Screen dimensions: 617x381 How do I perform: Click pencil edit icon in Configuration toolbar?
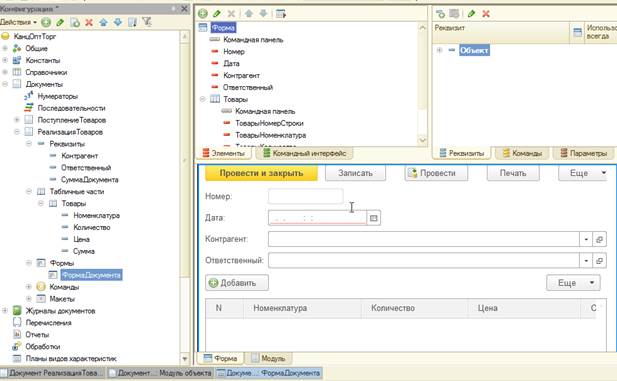coord(60,22)
